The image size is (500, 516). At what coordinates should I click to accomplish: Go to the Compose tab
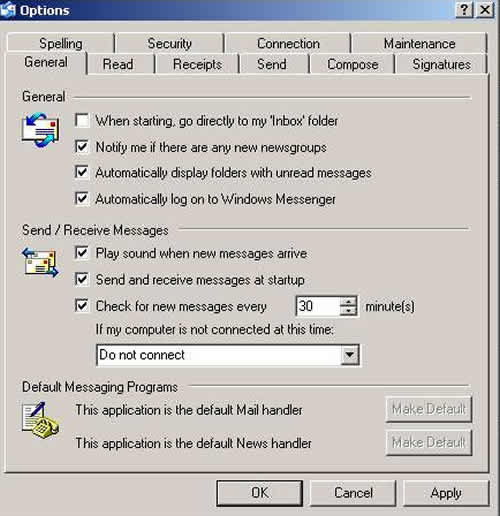pyautogui.click(x=352, y=64)
